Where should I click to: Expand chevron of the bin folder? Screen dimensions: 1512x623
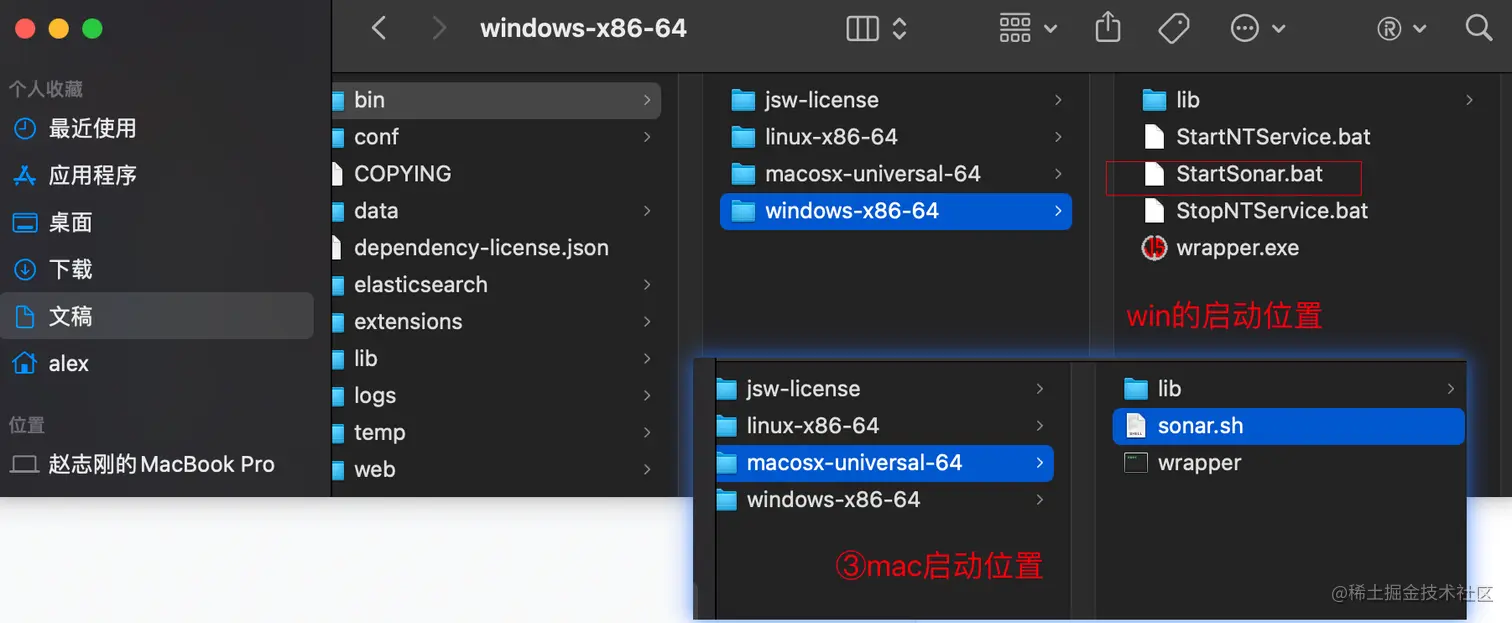click(647, 100)
